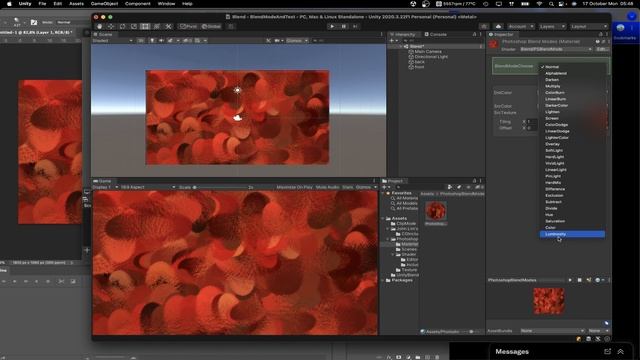Open AssetBundle None dropdown

click(x=553, y=331)
